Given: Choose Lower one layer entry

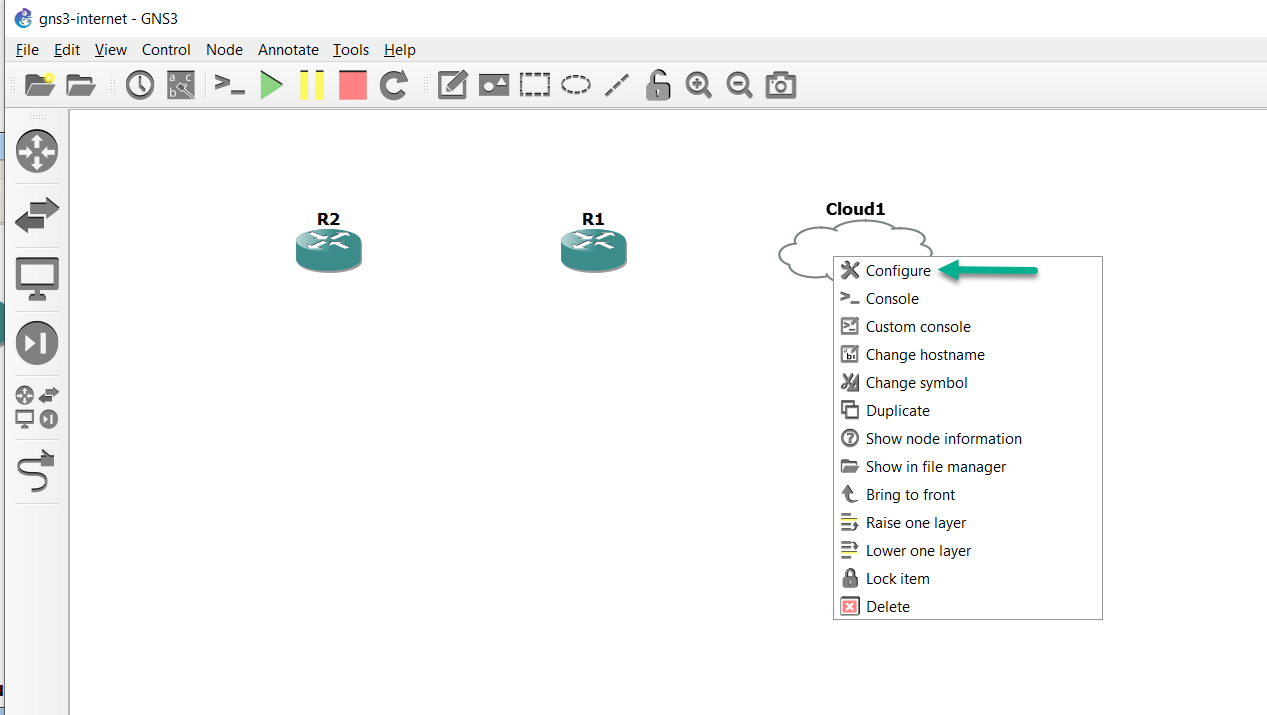Looking at the screenshot, I should click(968, 551).
